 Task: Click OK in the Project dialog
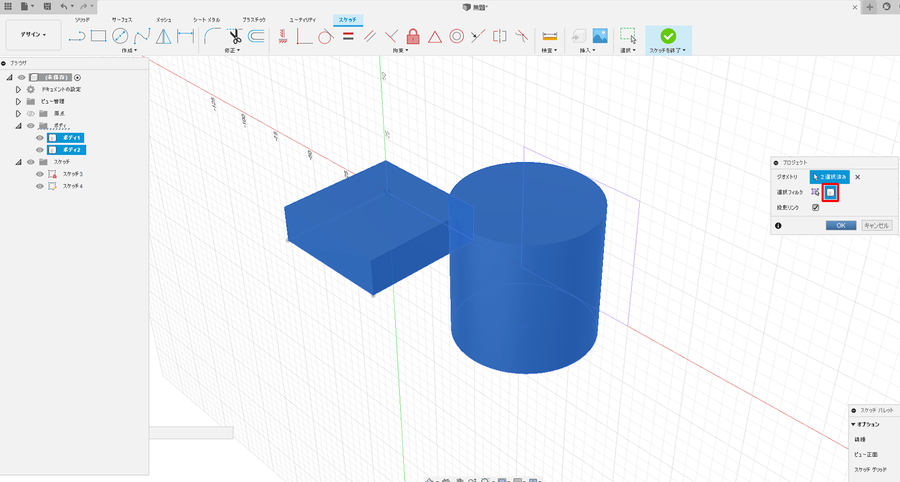[841, 226]
